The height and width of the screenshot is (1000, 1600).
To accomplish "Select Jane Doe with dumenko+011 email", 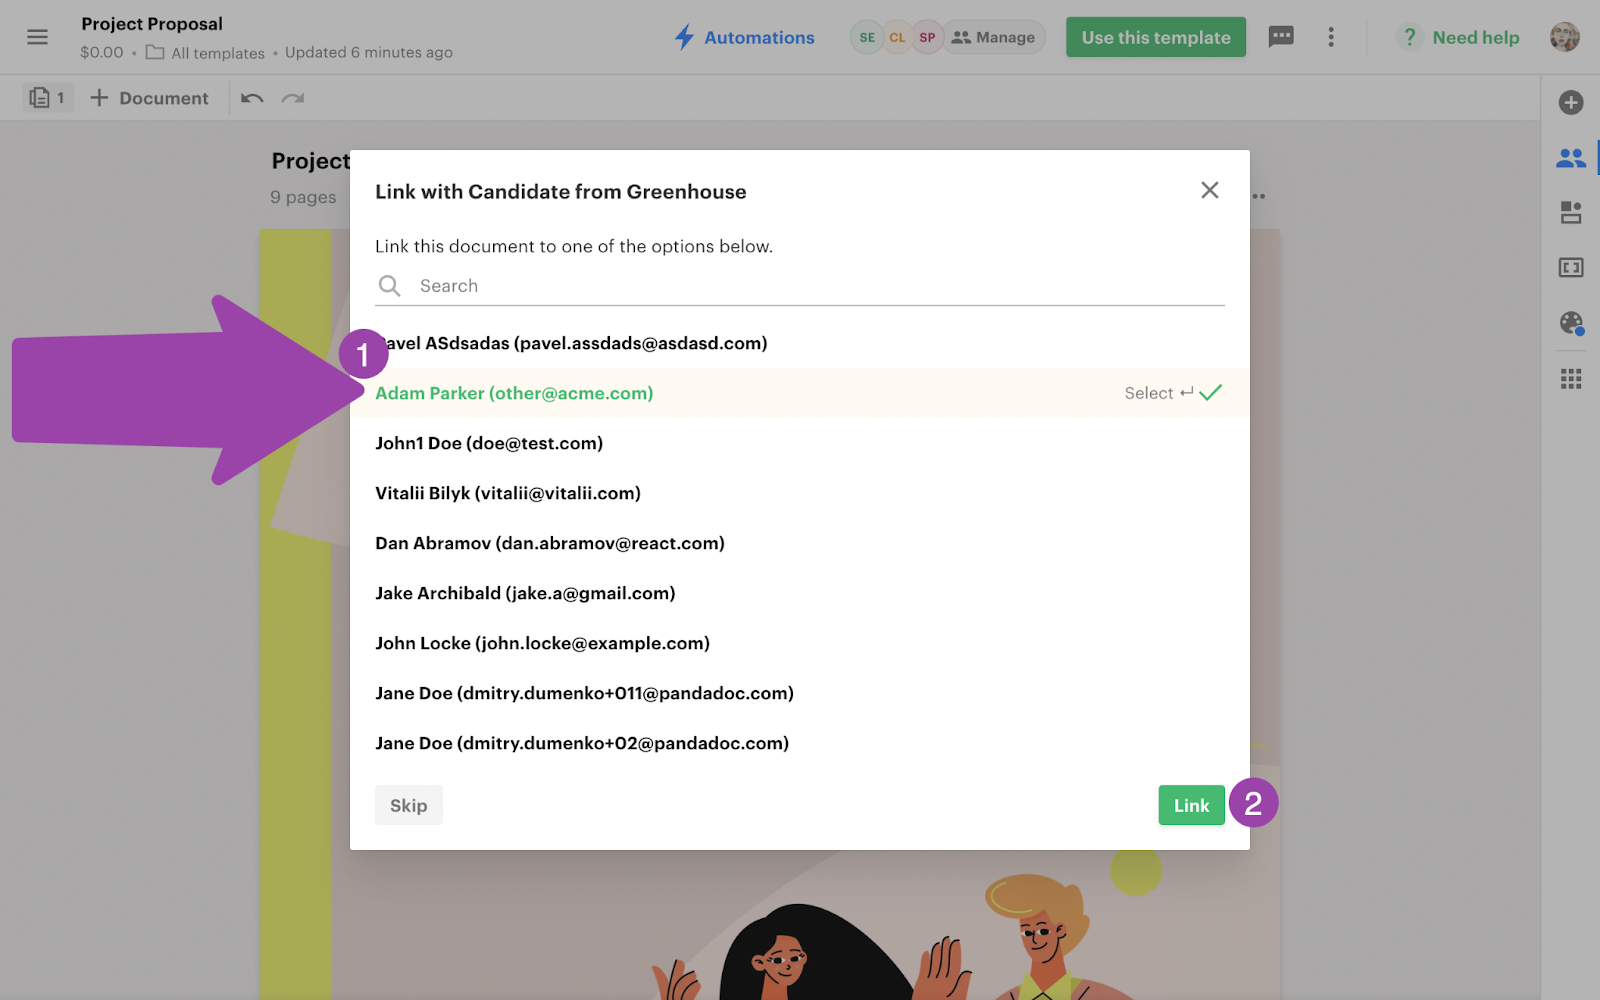I will tap(800, 693).
